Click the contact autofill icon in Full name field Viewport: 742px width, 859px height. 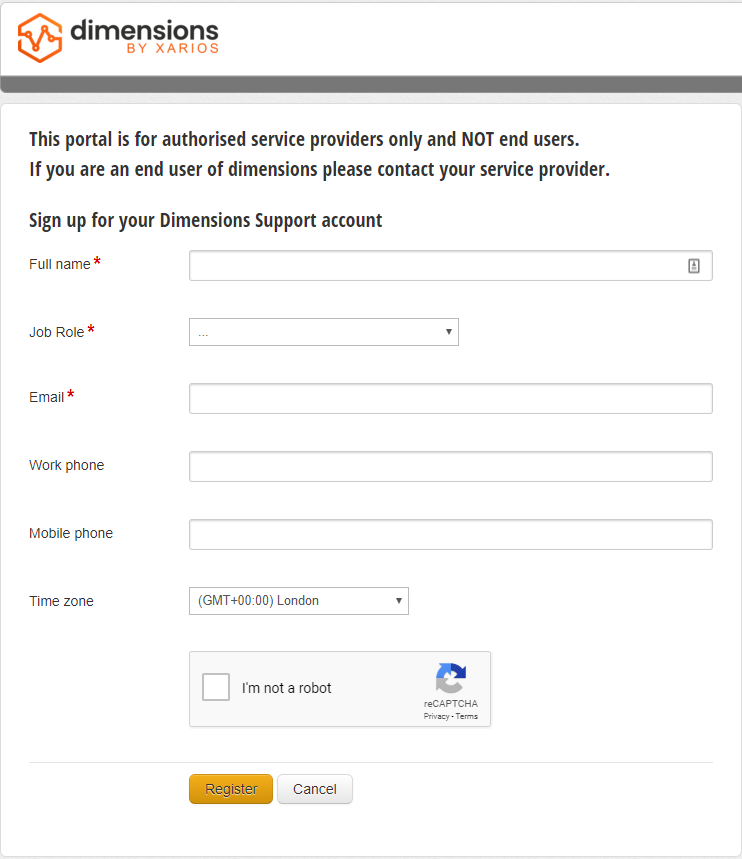point(694,266)
